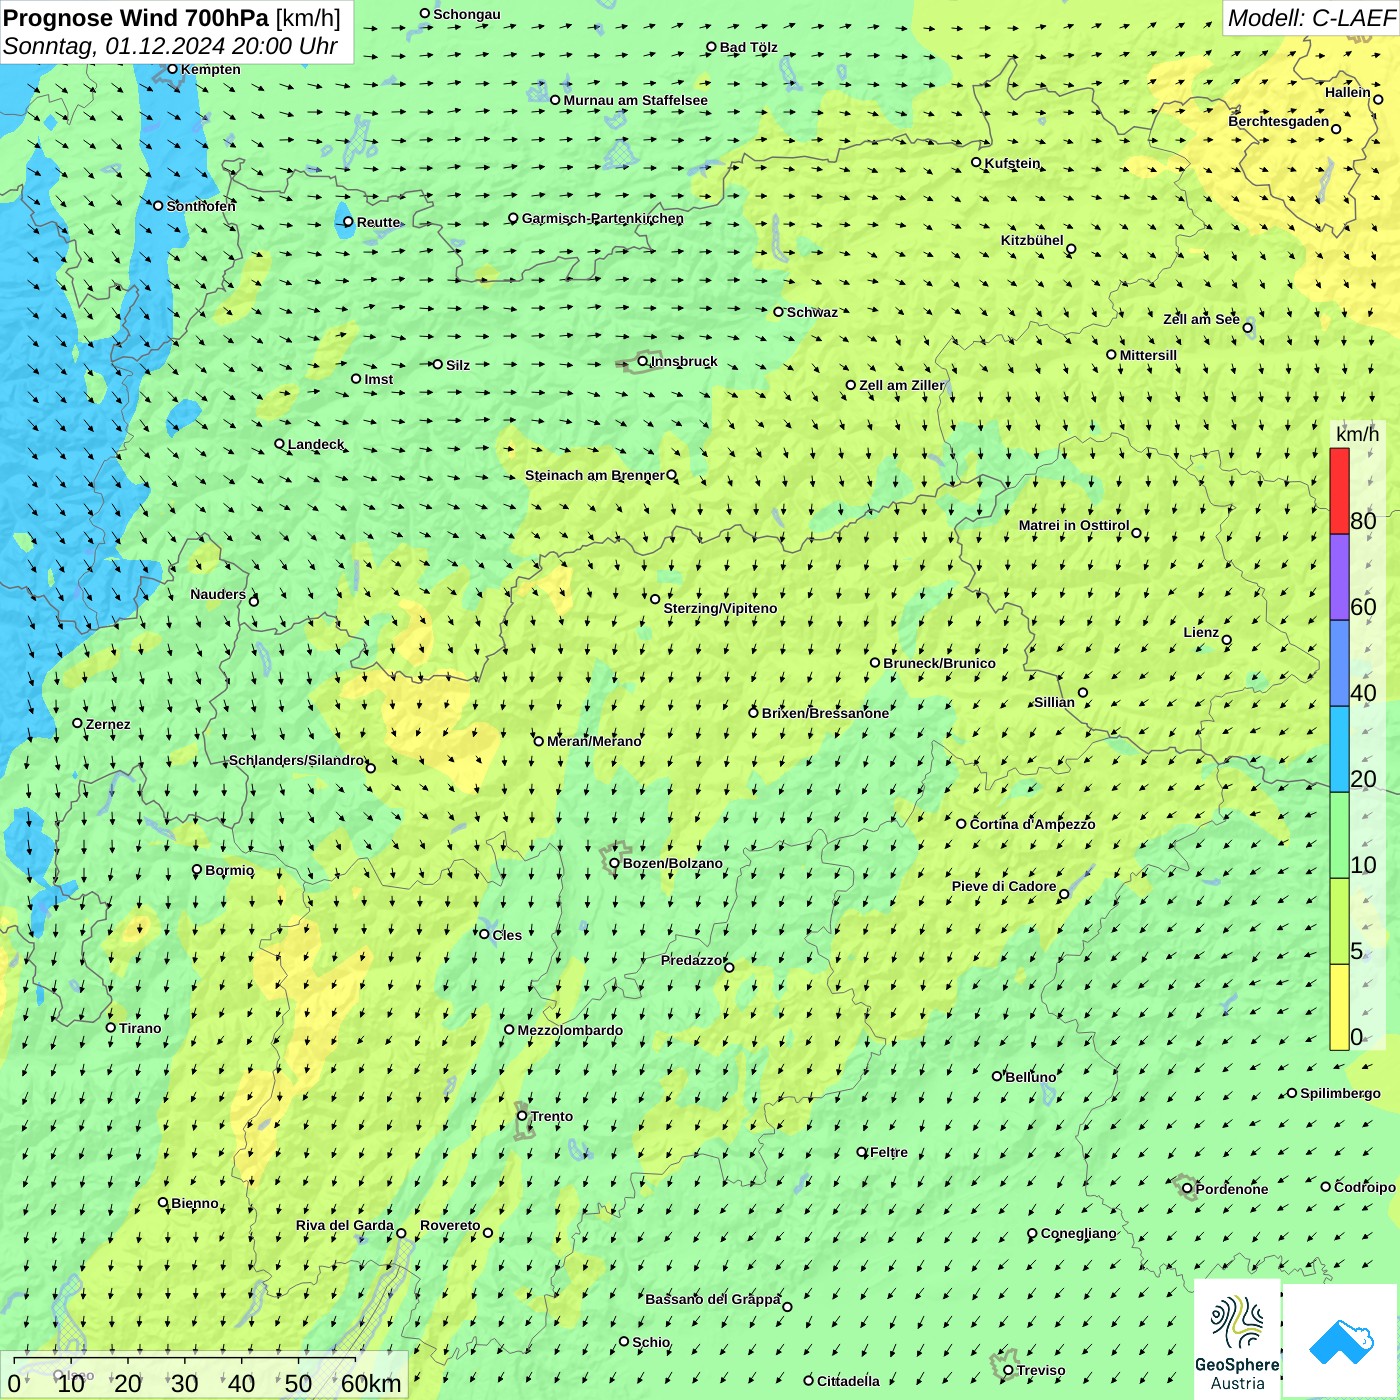
Task: Click the Berchtesgaden location marker
Action: click(1336, 128)
